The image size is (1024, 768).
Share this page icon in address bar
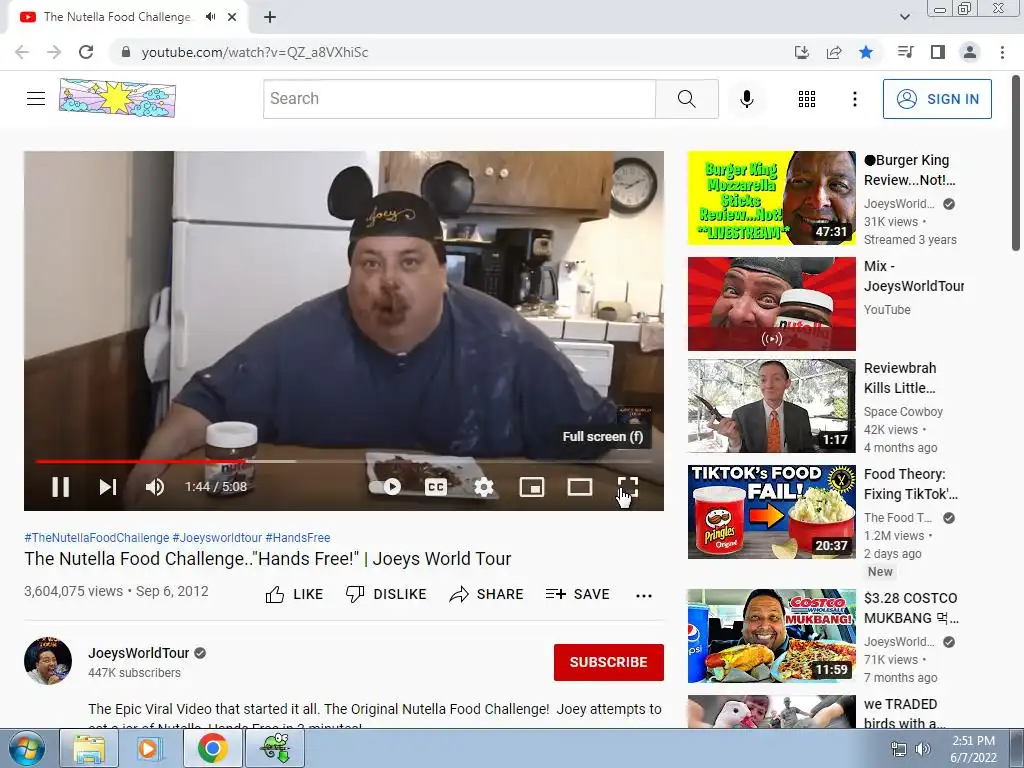(x=834, y=52)
